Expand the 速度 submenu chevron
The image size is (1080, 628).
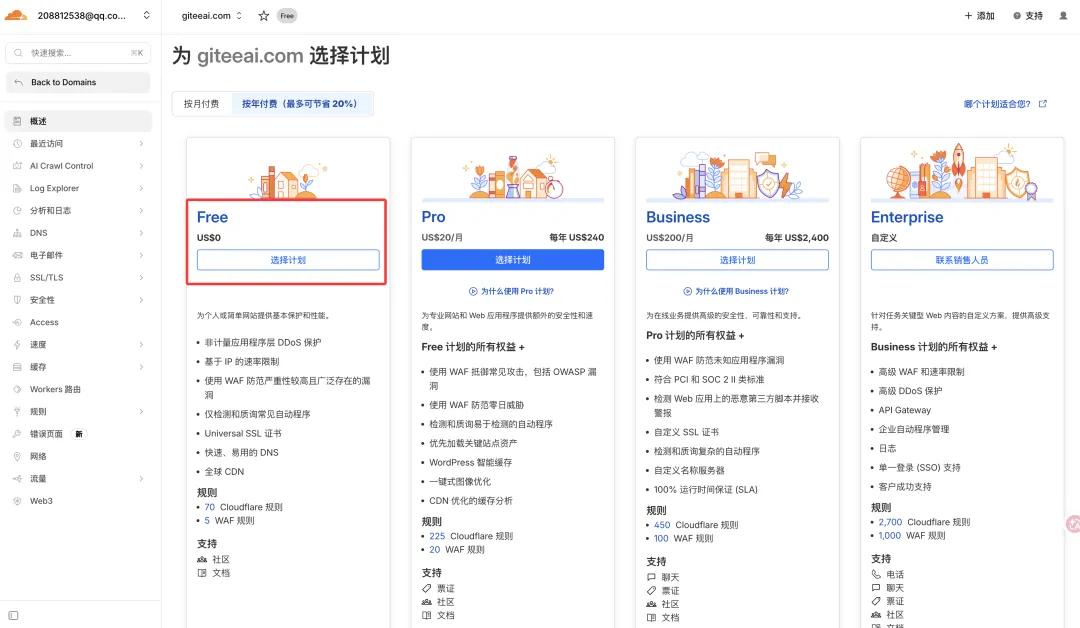pos(141,344)
